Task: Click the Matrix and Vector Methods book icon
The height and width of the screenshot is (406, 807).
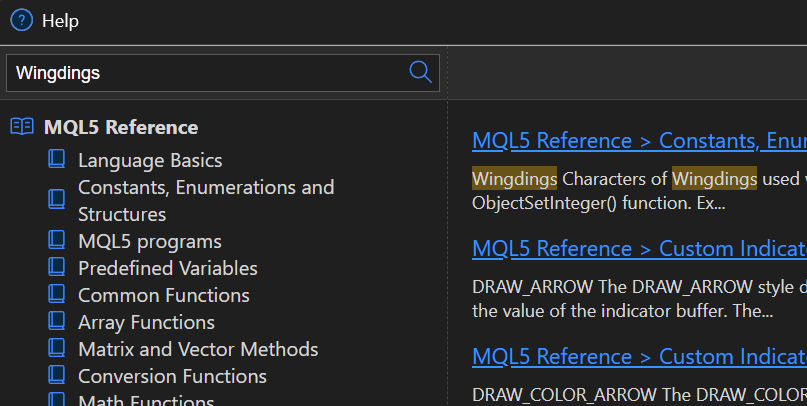Action: [57, 349]
